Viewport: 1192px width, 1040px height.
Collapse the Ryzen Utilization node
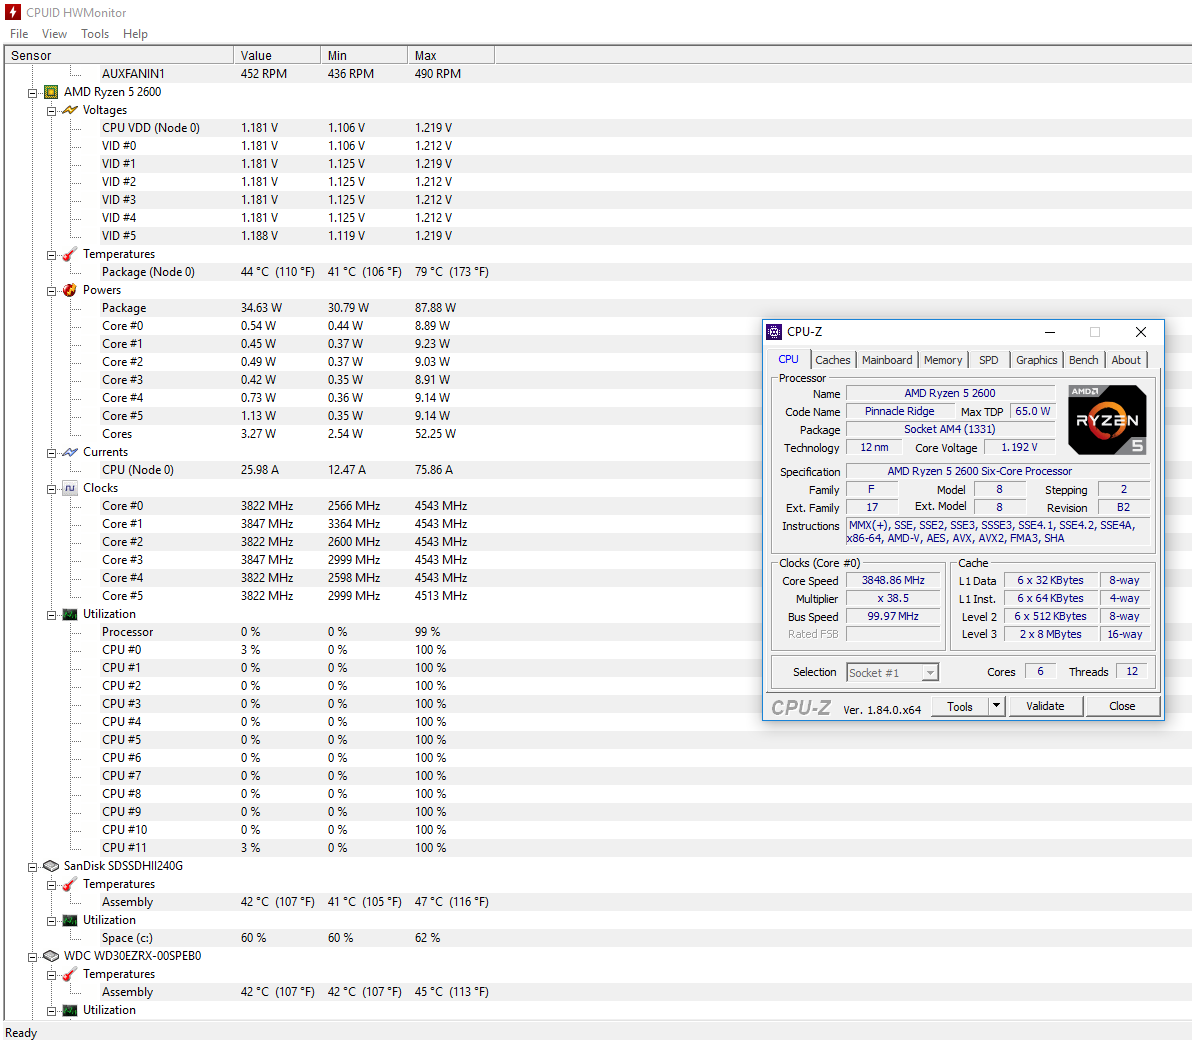tap(52, 615)
